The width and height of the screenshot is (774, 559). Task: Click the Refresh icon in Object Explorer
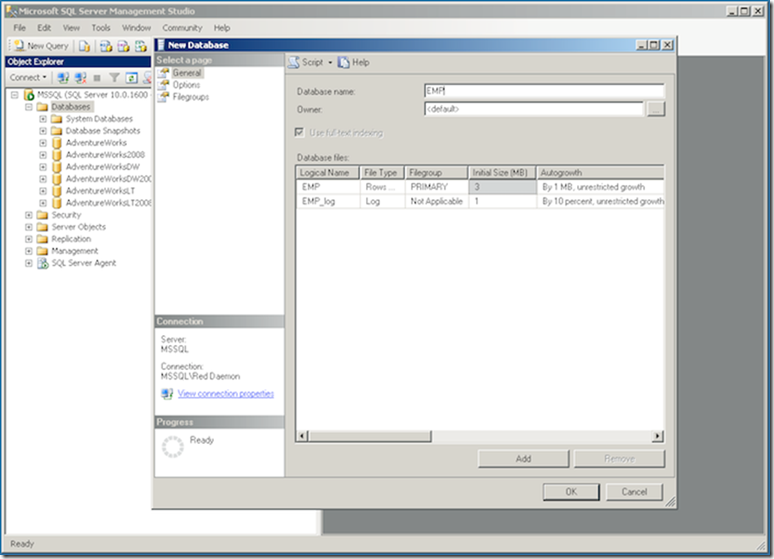click(131, 78)
